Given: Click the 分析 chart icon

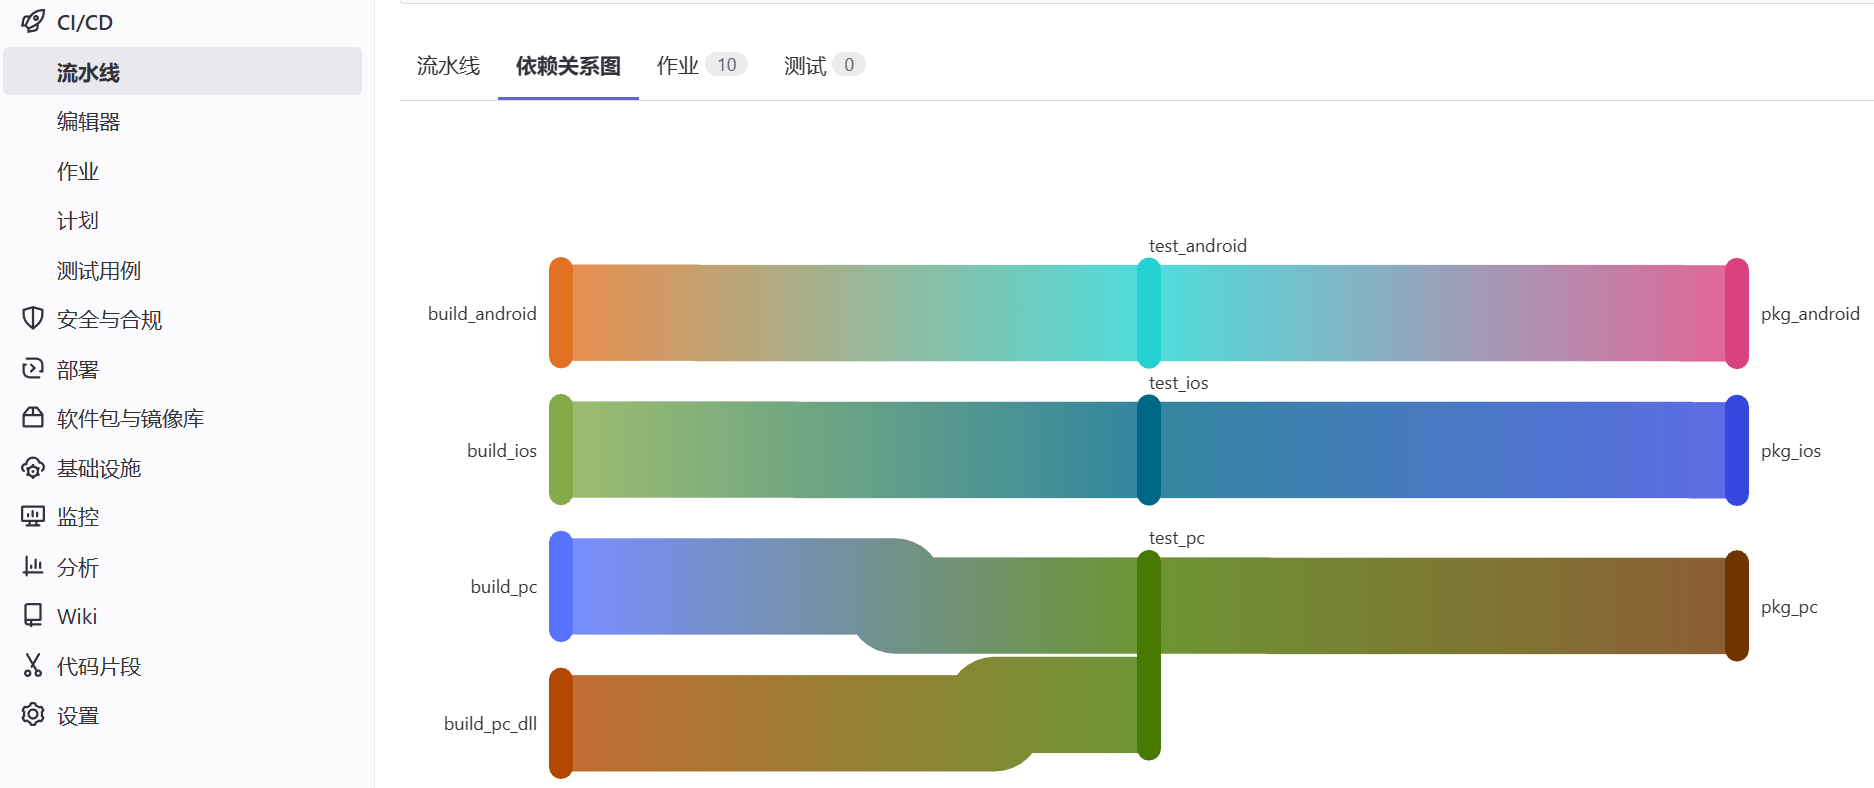Looking at the screenshot, I should tap(33, 567).
